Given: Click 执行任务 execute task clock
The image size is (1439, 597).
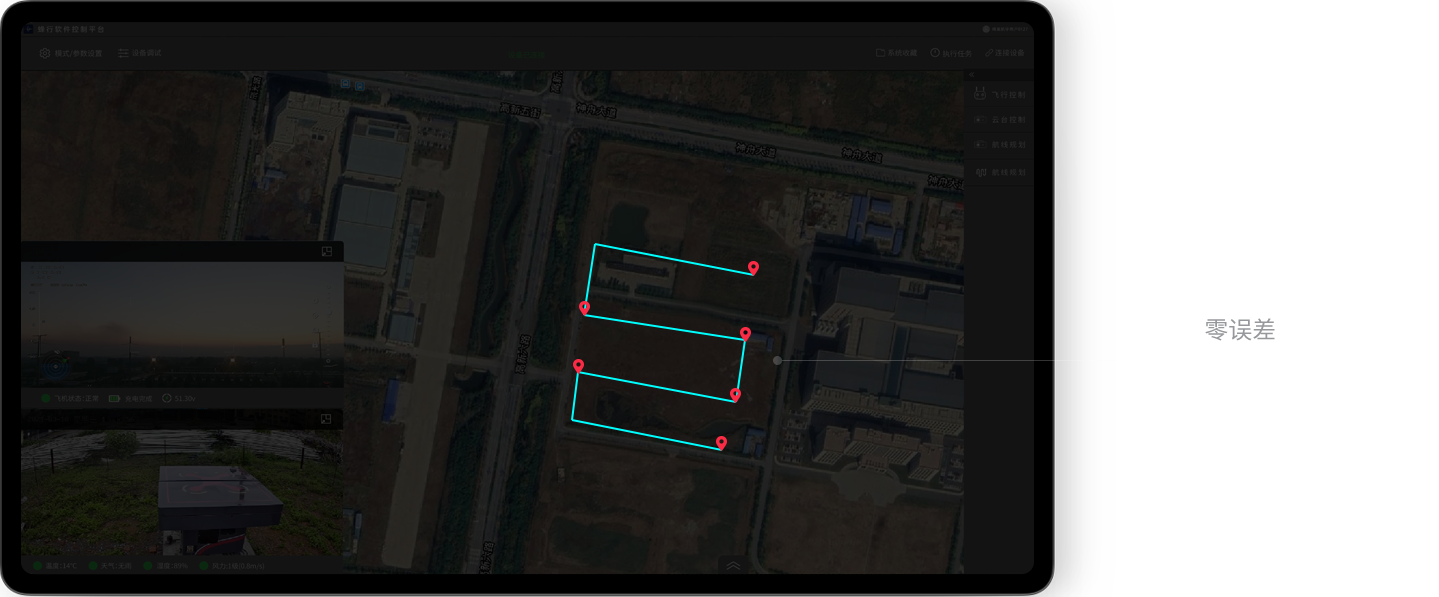Looking at the screenshot, I should coord(950,53).
